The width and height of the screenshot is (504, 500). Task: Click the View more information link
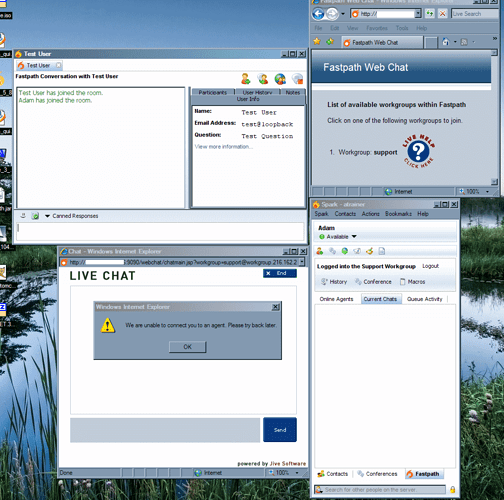[x=224, y=147]
